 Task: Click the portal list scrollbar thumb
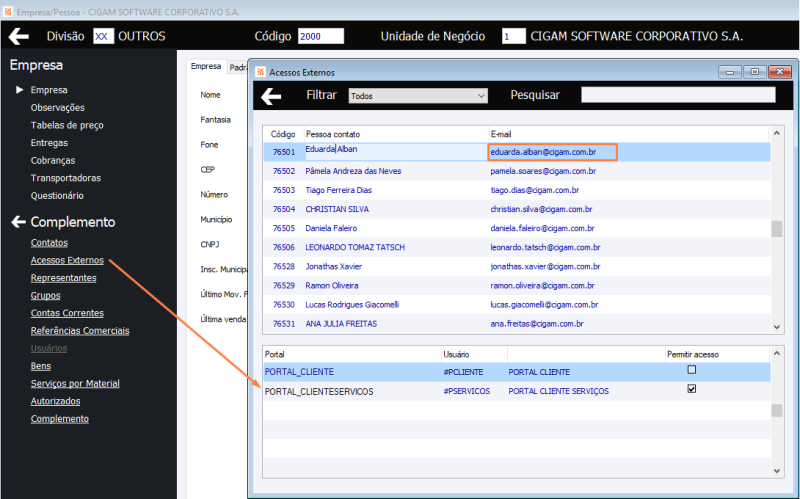[777, 410]
